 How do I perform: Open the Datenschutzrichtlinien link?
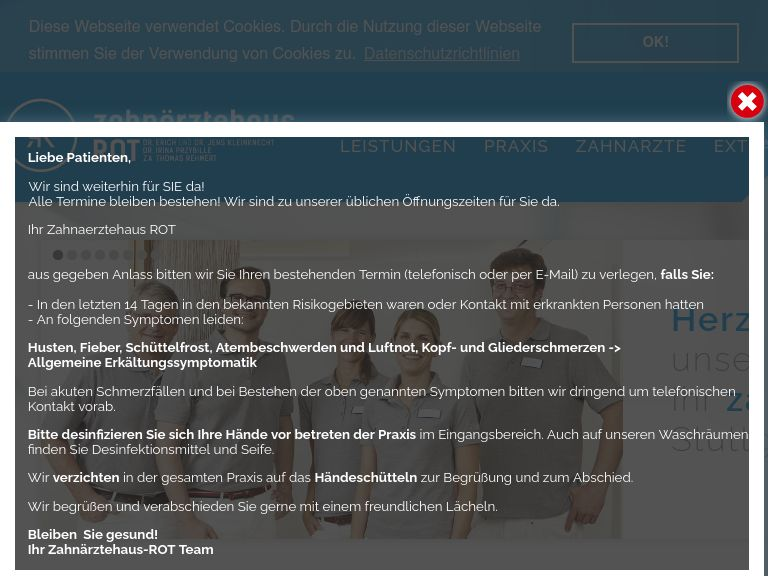[x=441, y=53]
